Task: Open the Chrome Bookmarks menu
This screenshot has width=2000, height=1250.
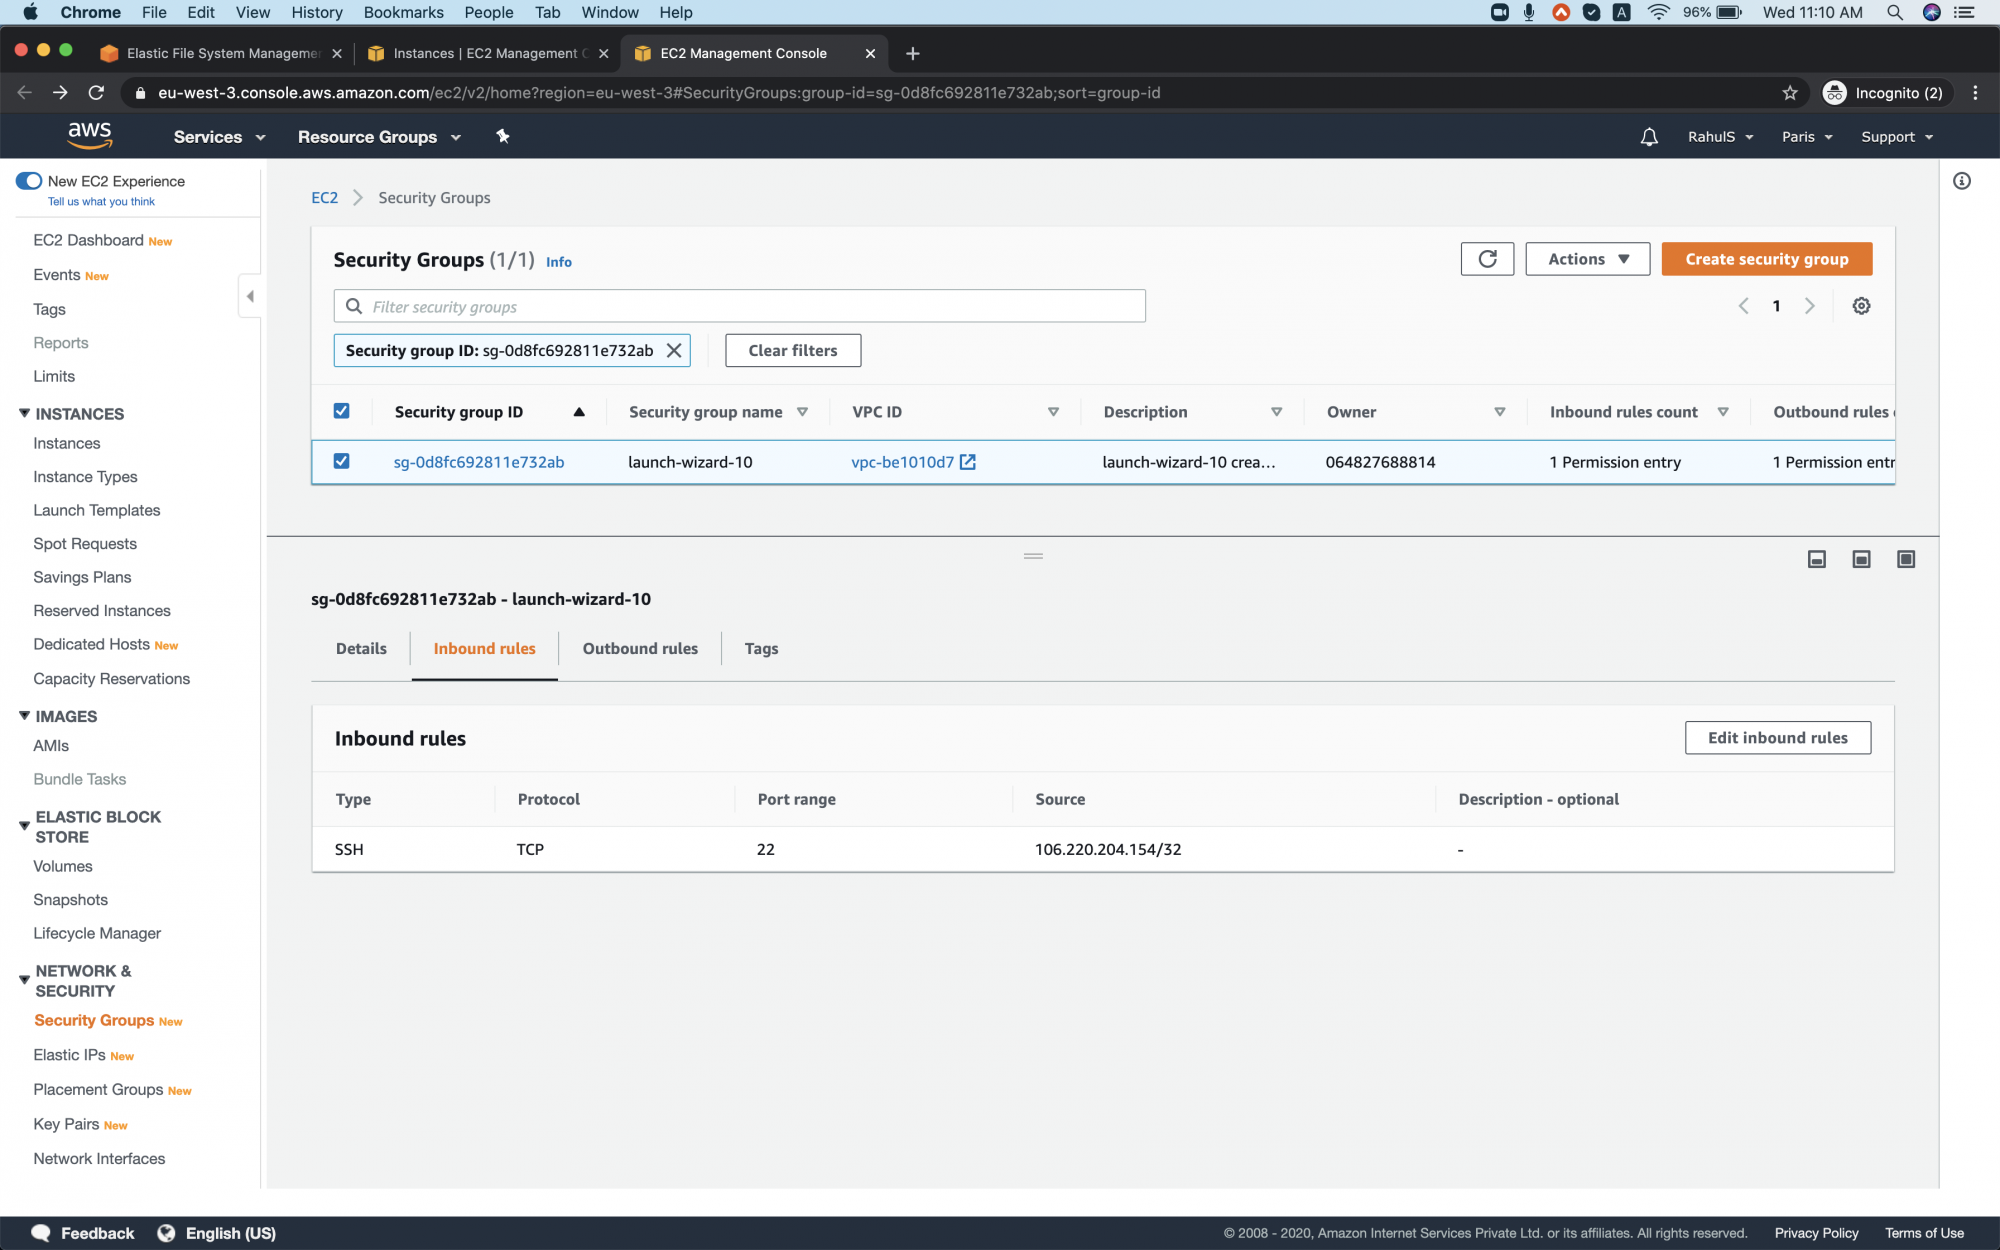Action: (x=403, y=12)
